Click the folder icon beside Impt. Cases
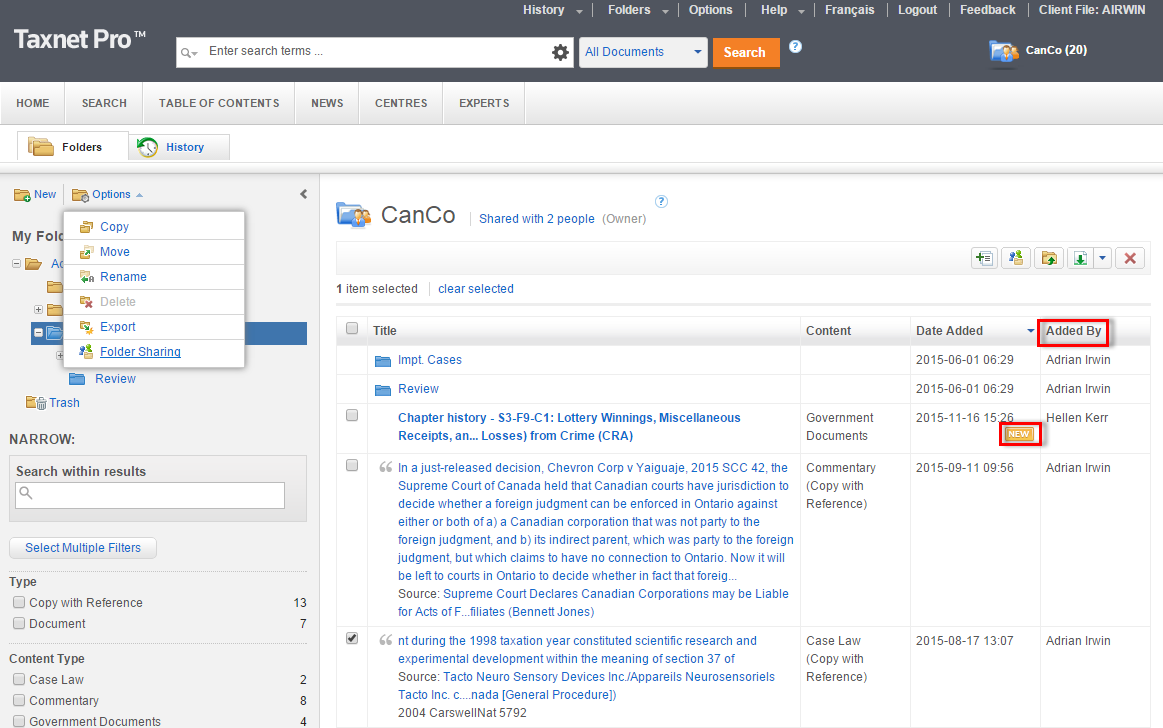1163x728 pixels. (383, 360)
